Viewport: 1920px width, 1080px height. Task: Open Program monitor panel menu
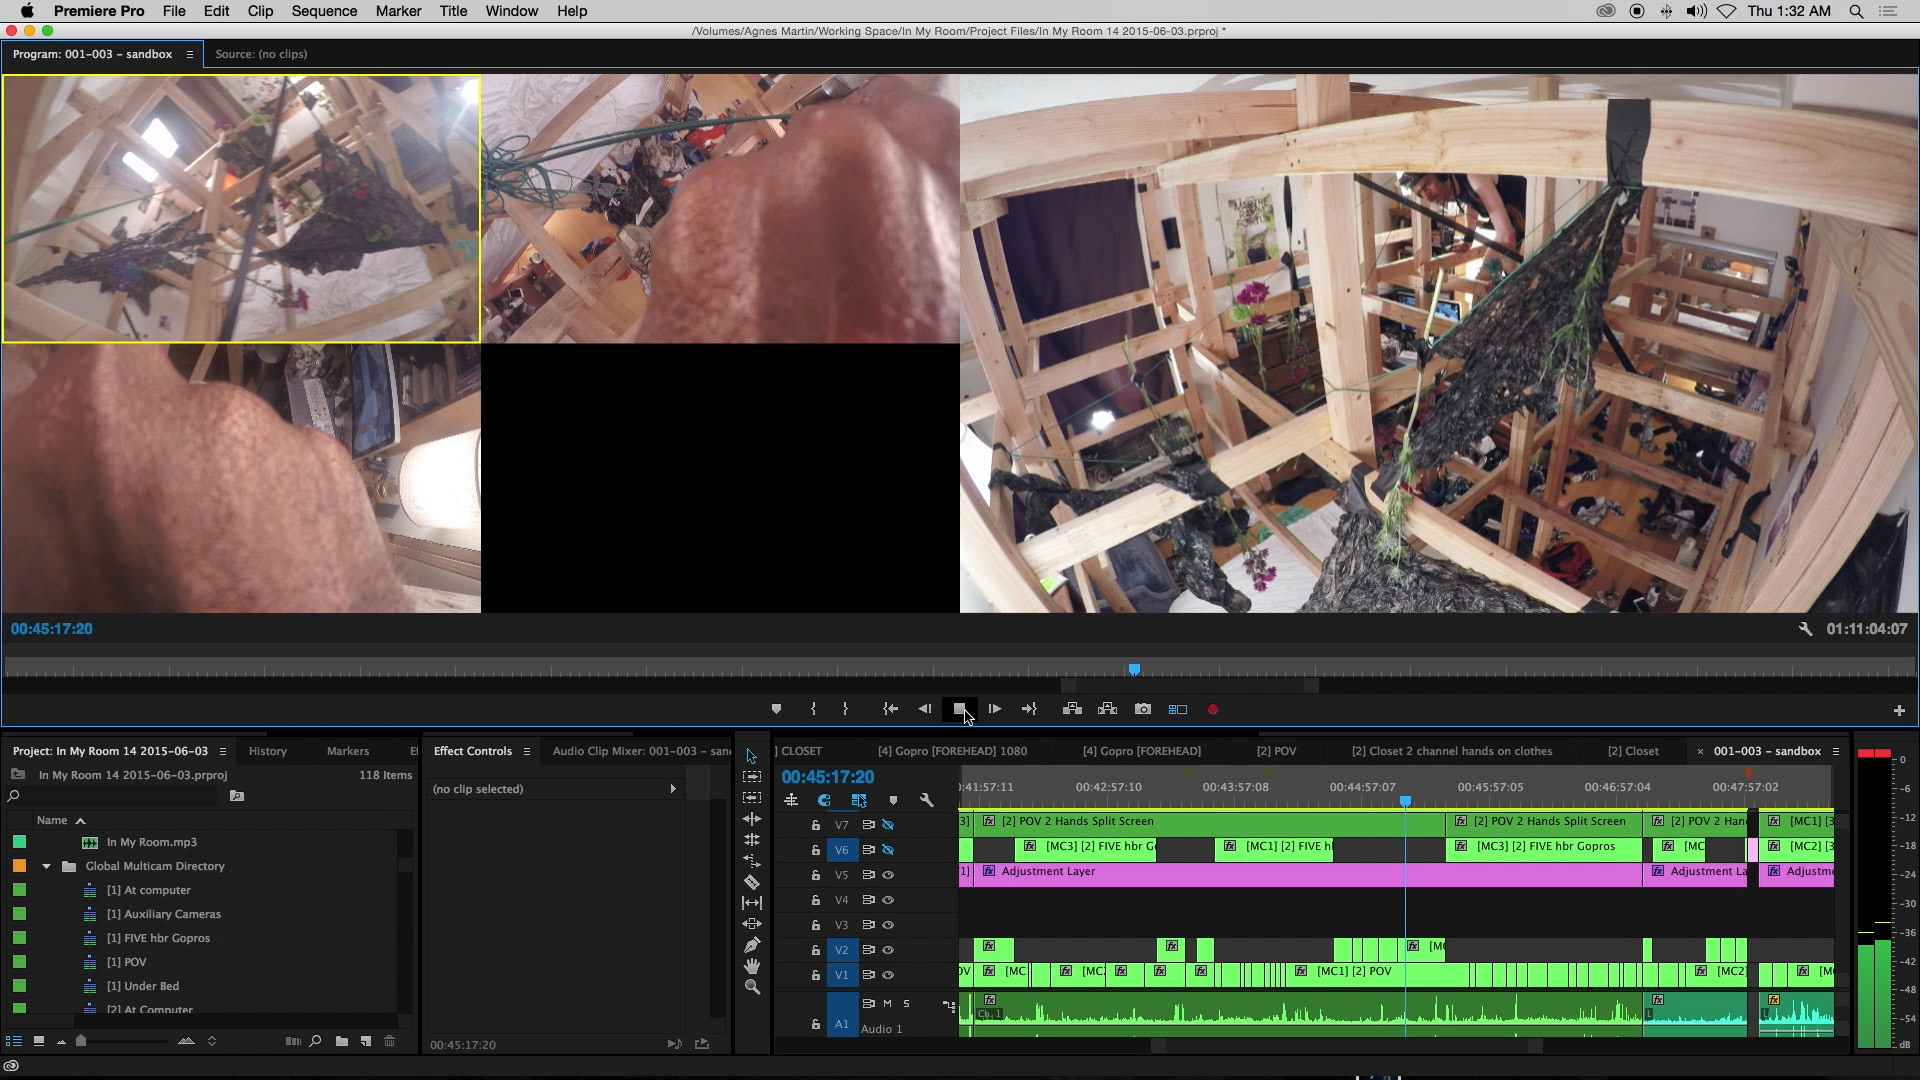(189, 54)
